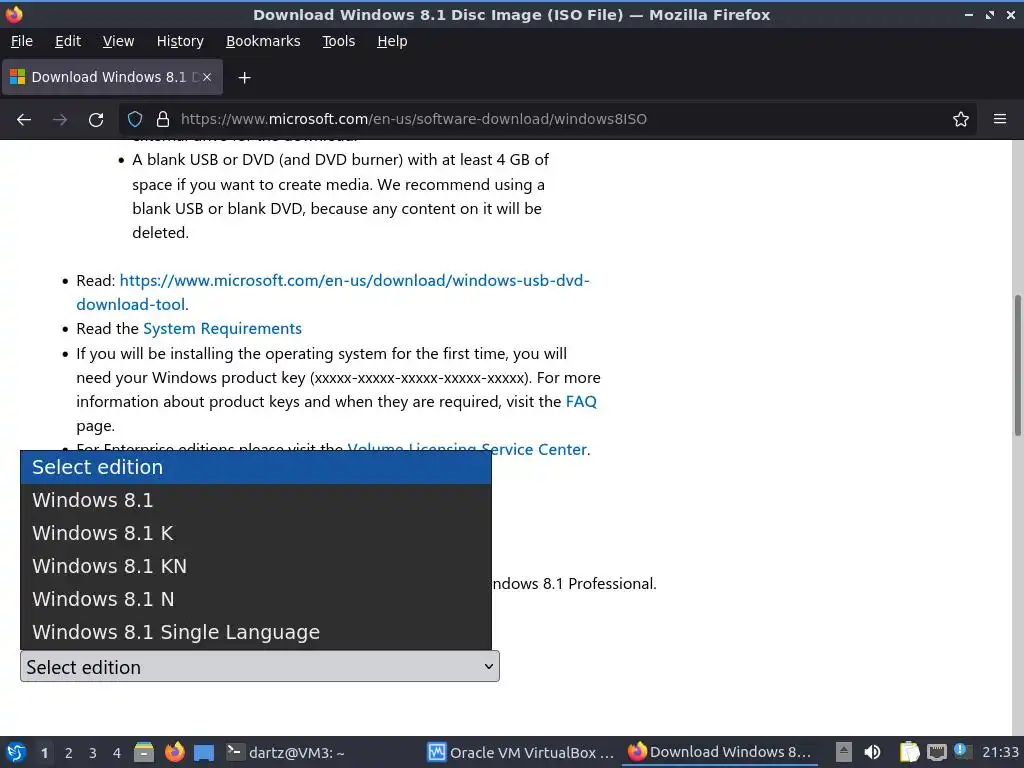Screen dimensions: 1024x768
Task: Bookmark this page with the star icon
Action: (961, 119)
